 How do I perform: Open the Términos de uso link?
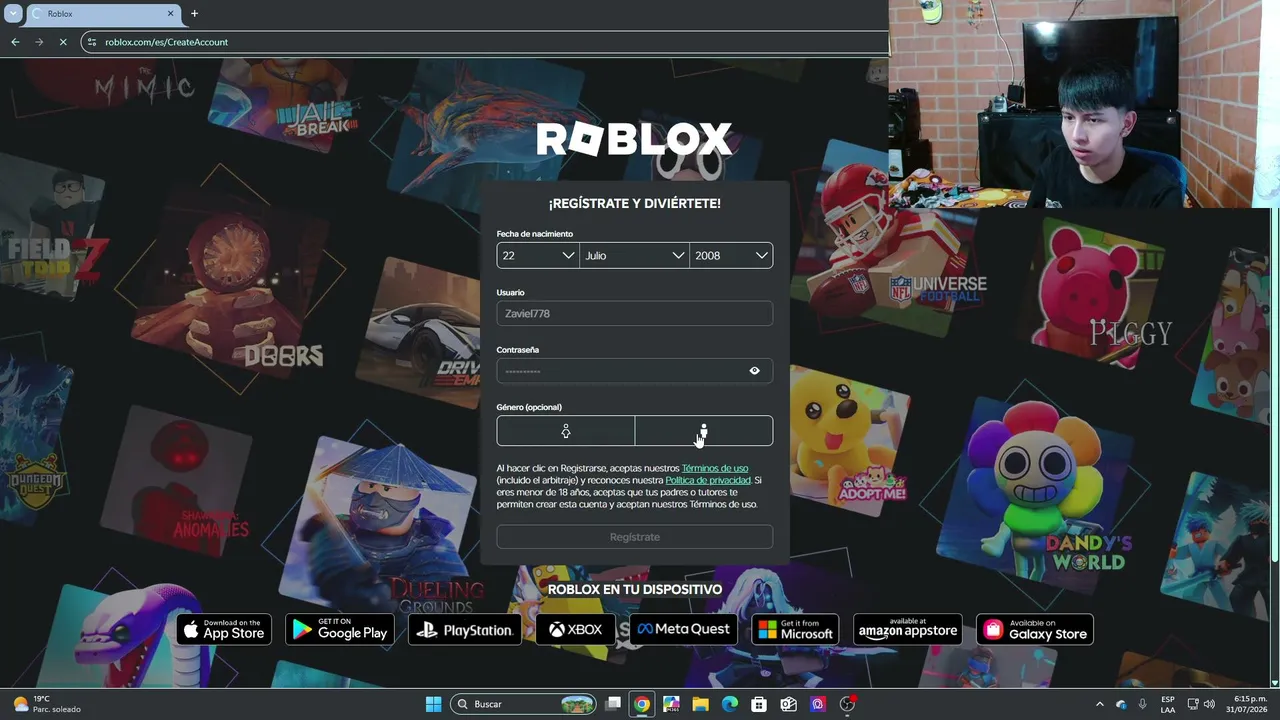point(715,468)
